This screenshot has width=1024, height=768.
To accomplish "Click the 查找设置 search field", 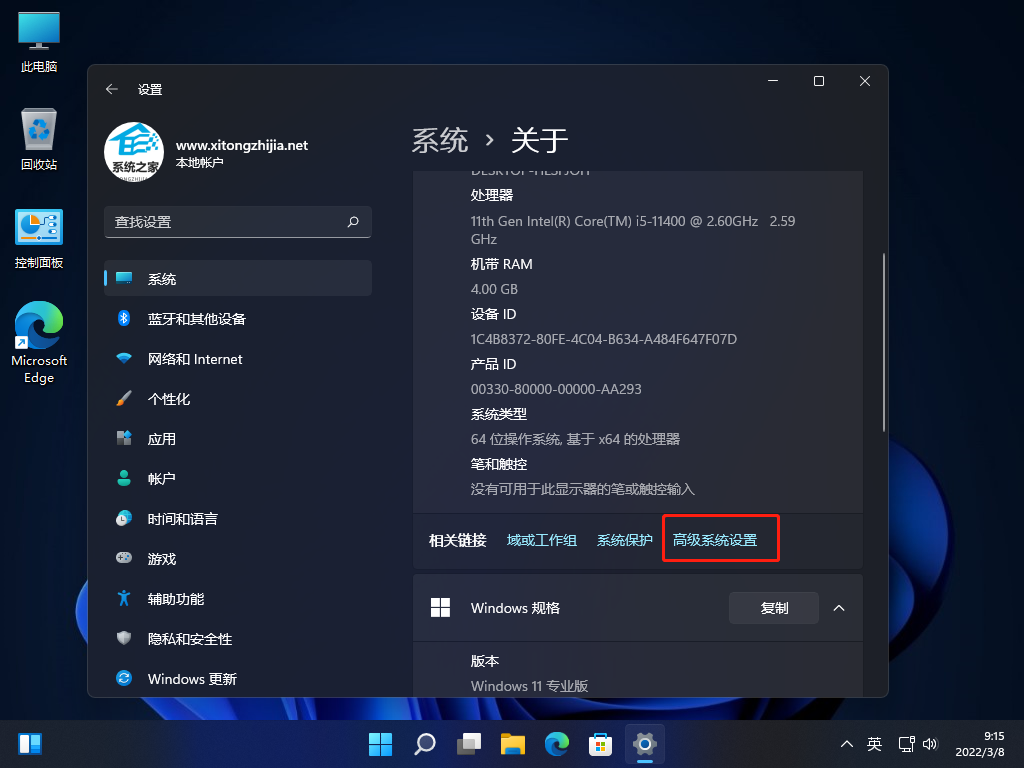I will click(237, 222).
